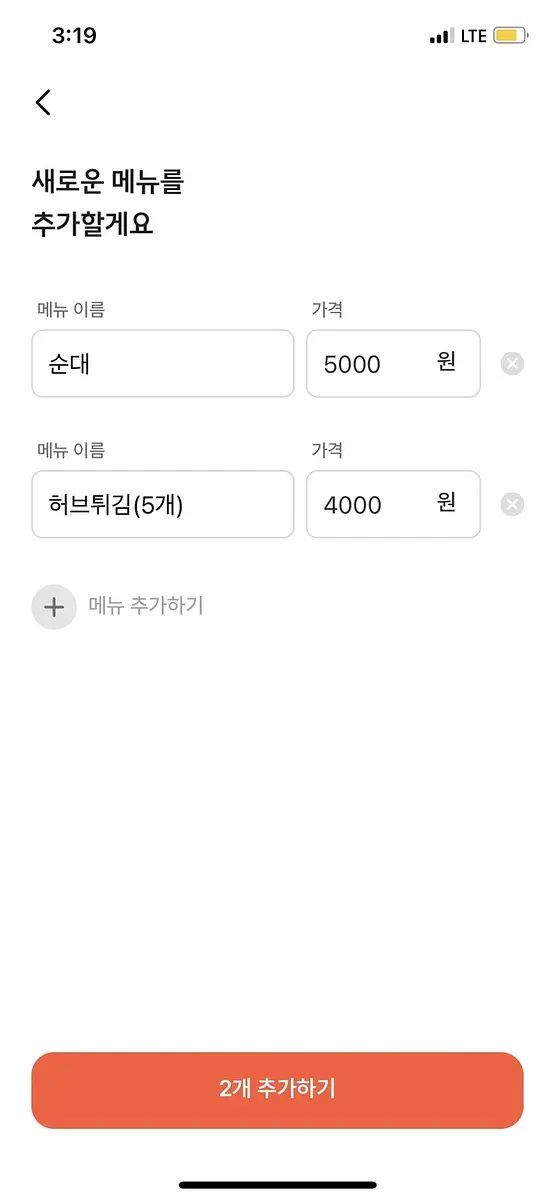Tap the 메뉴 추가하기 text link

pos(146,605)
